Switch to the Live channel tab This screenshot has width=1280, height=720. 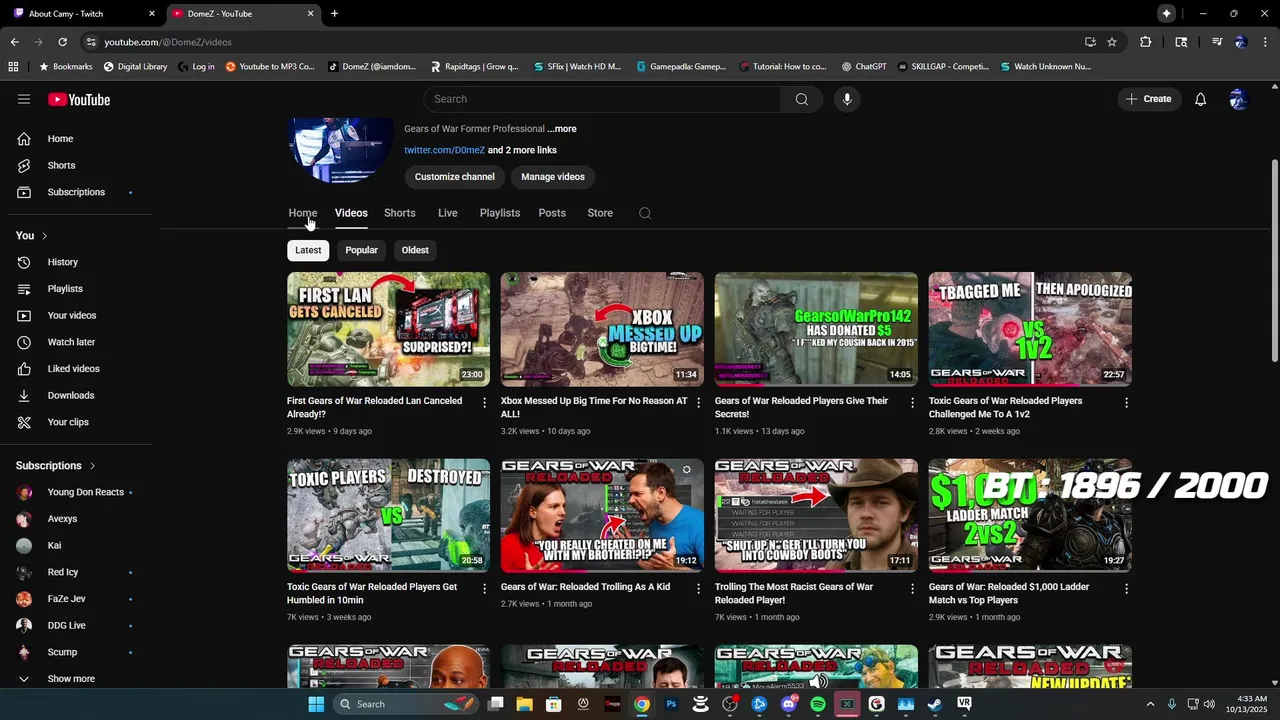(x=448, y=213)
